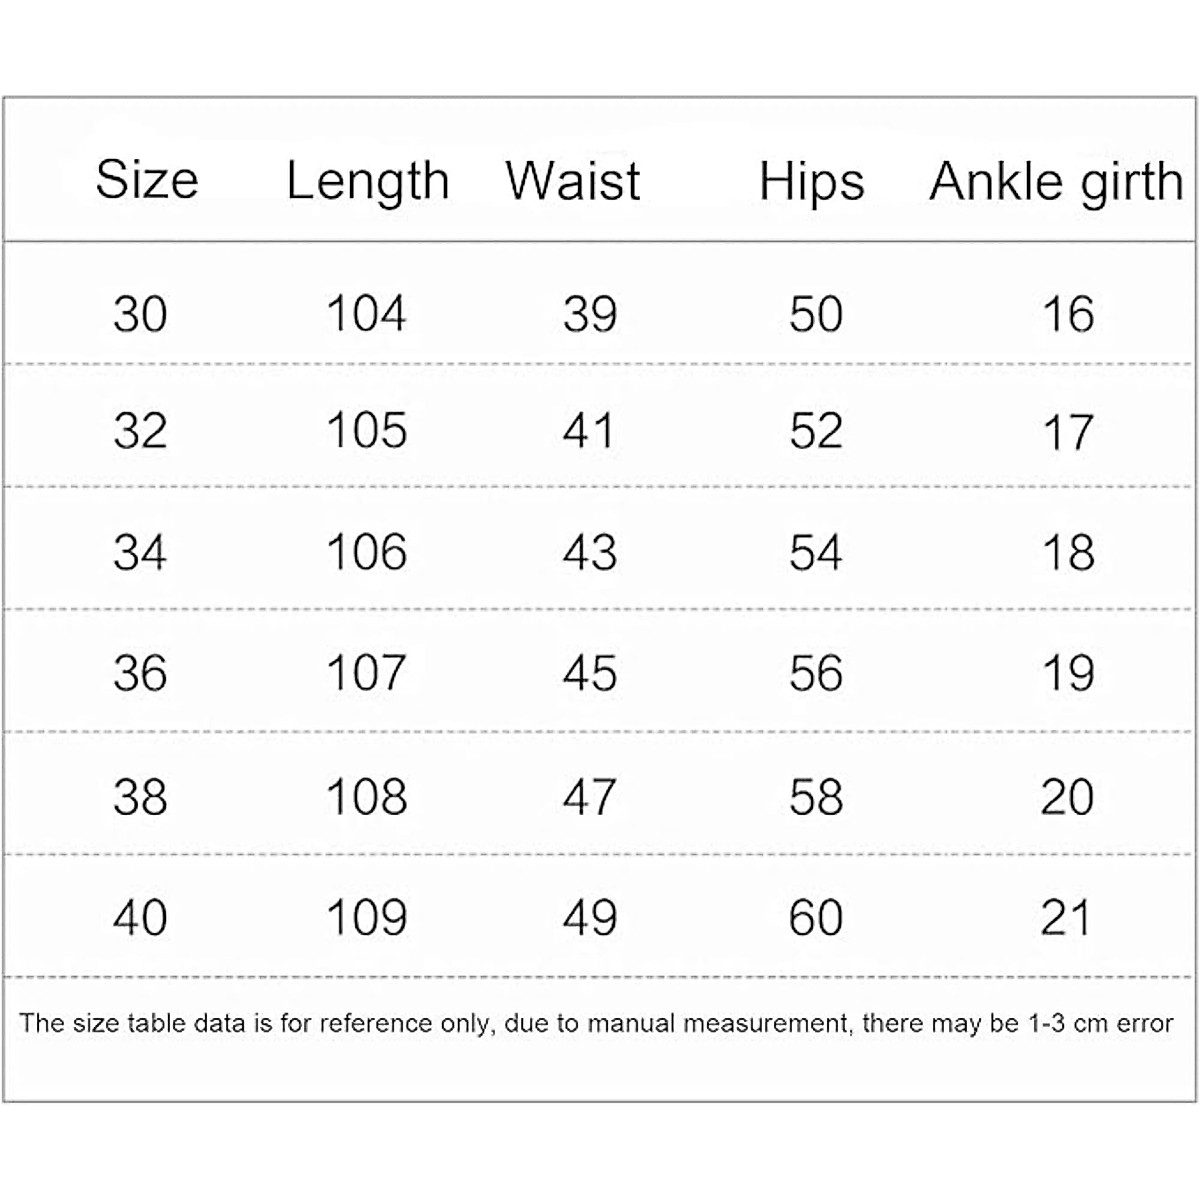The width and height of the screenshot is (1200, 1200).
Task: Click the length value 109
Action: (x=367, y=918)
